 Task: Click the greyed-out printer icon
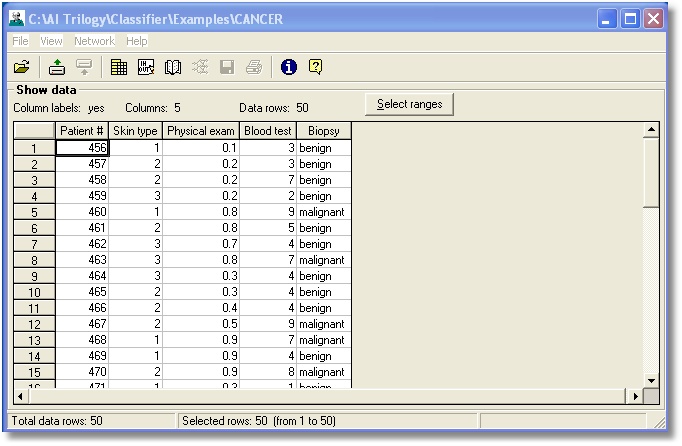pos(254,67)
